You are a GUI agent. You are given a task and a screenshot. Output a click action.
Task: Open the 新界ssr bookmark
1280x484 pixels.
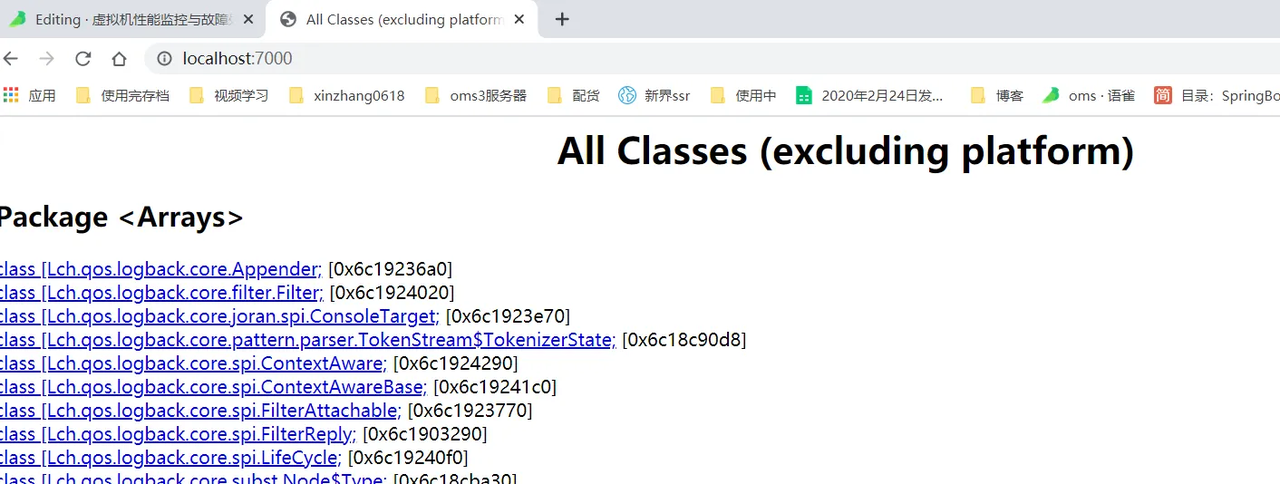pos(654,96)
